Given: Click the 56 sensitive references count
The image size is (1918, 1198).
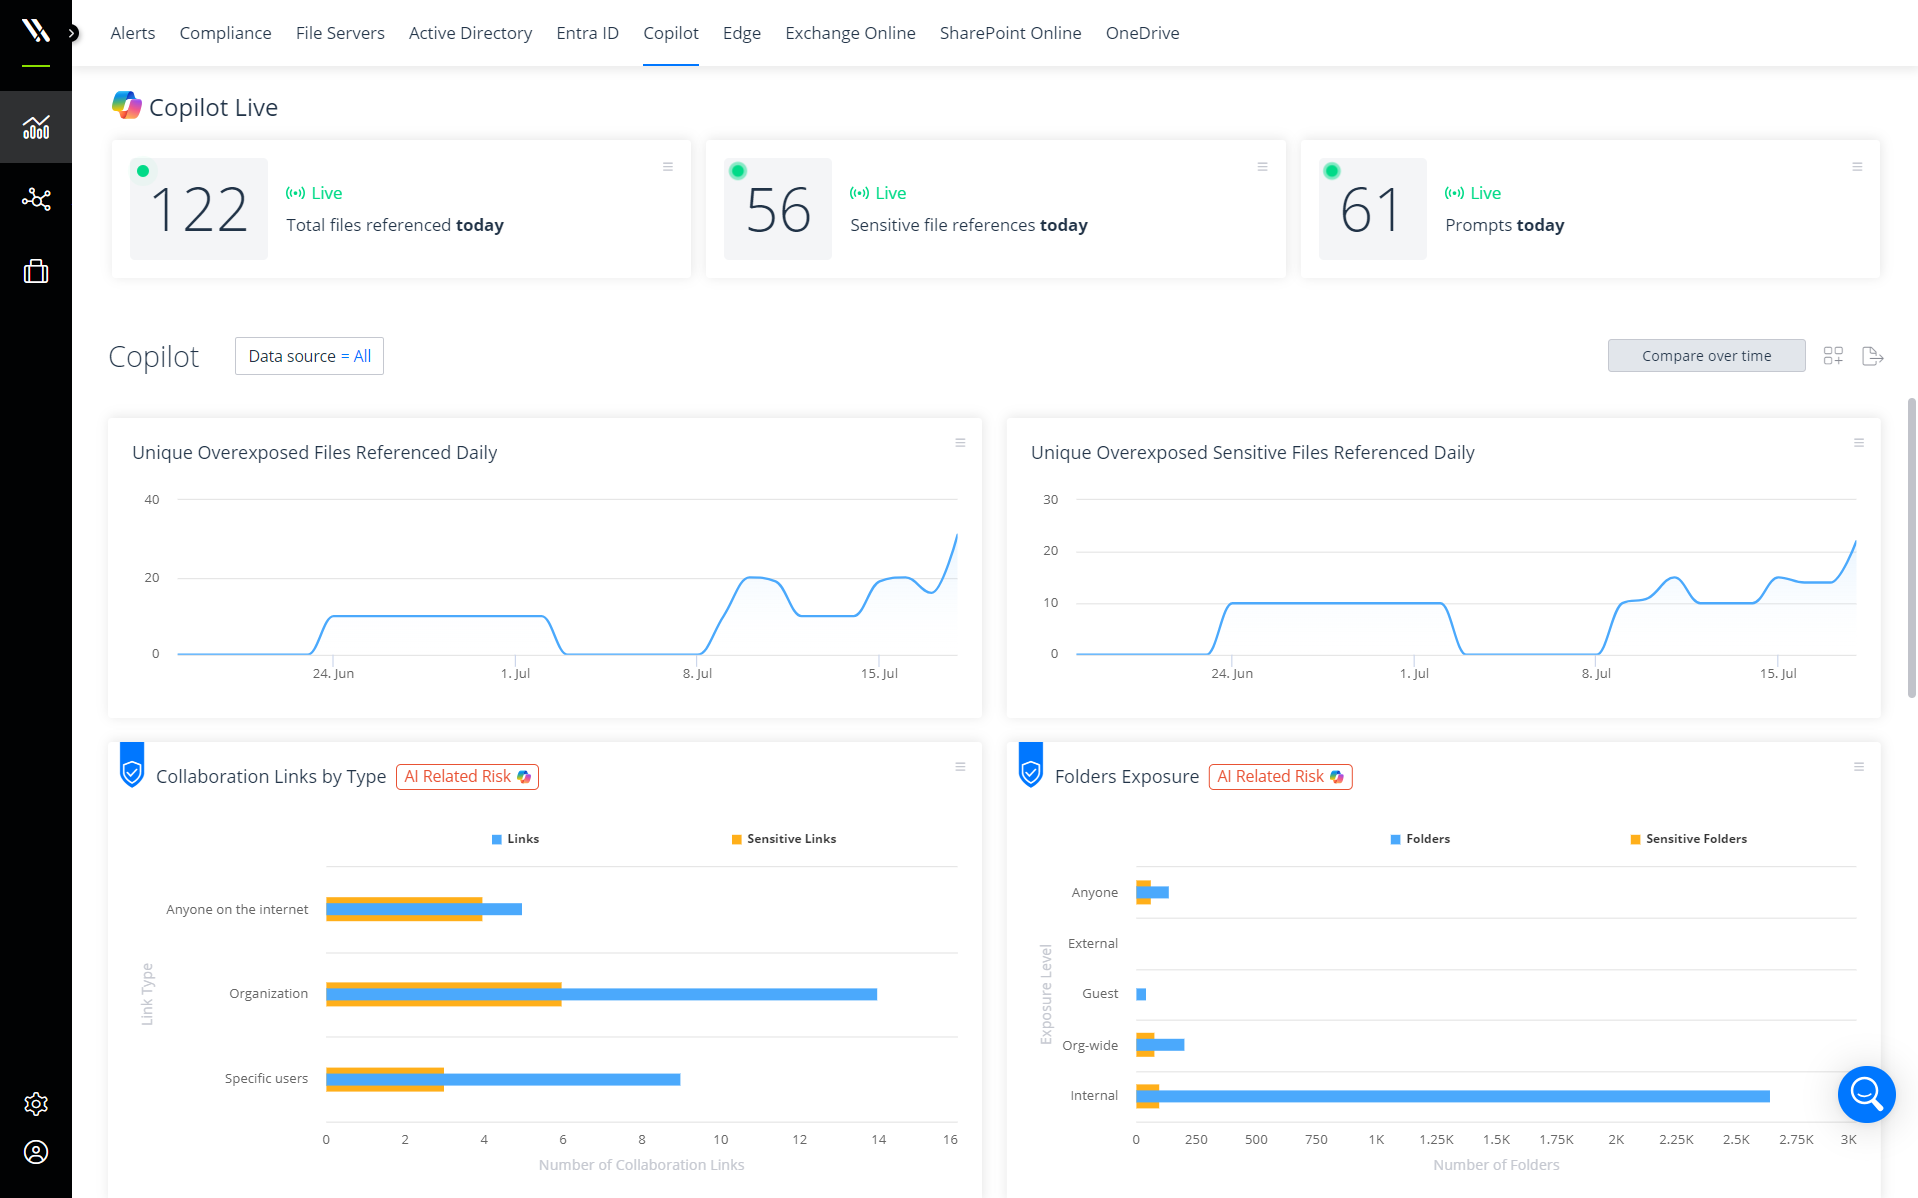Looking at the screenshot, I should (778, 210).
